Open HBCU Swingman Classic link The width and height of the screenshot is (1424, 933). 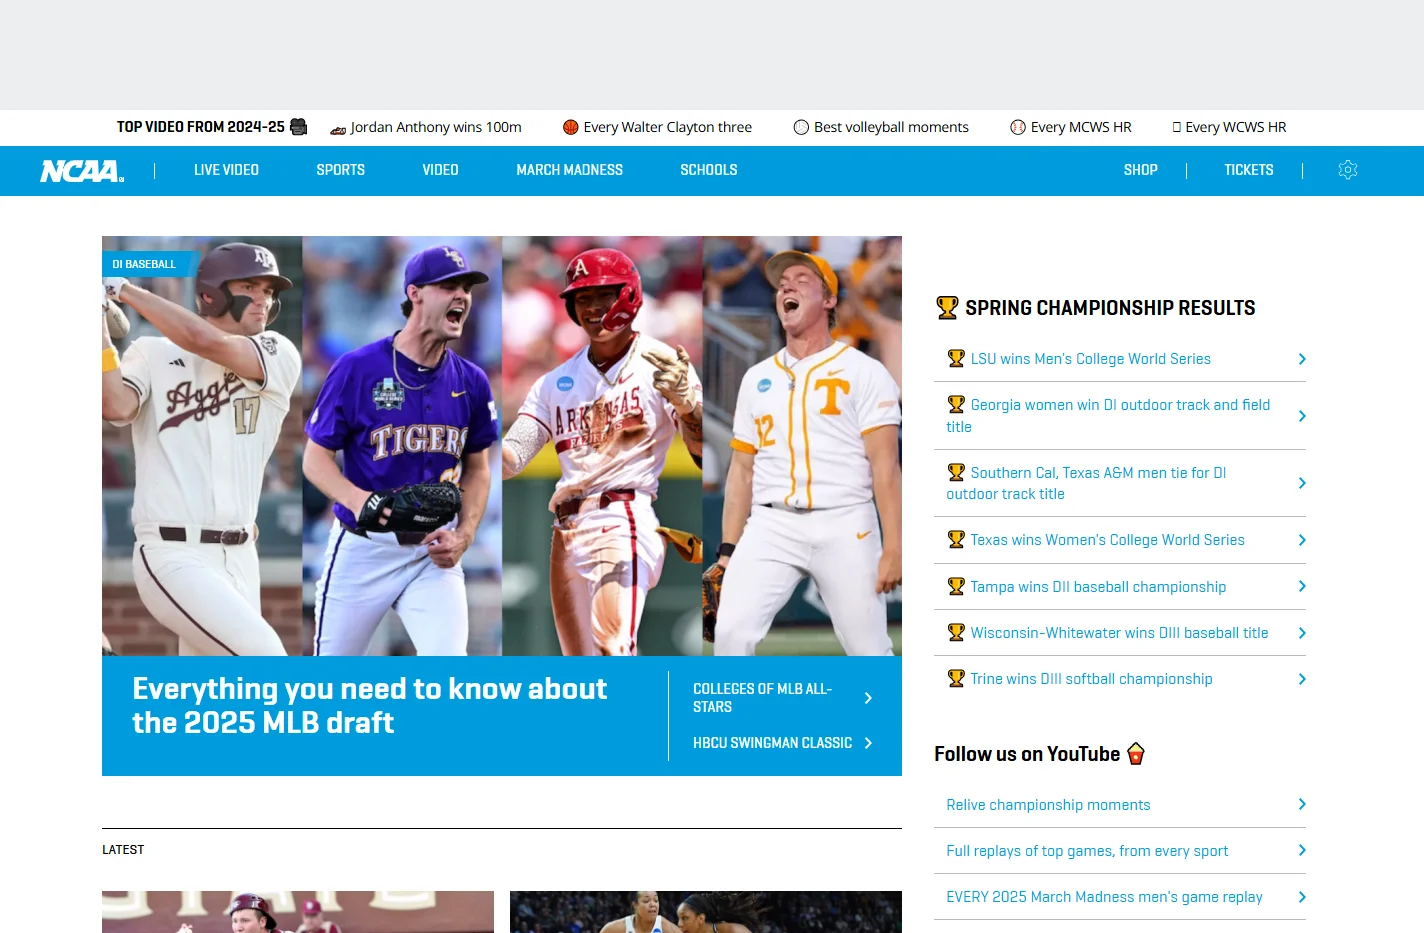[772, 743]
